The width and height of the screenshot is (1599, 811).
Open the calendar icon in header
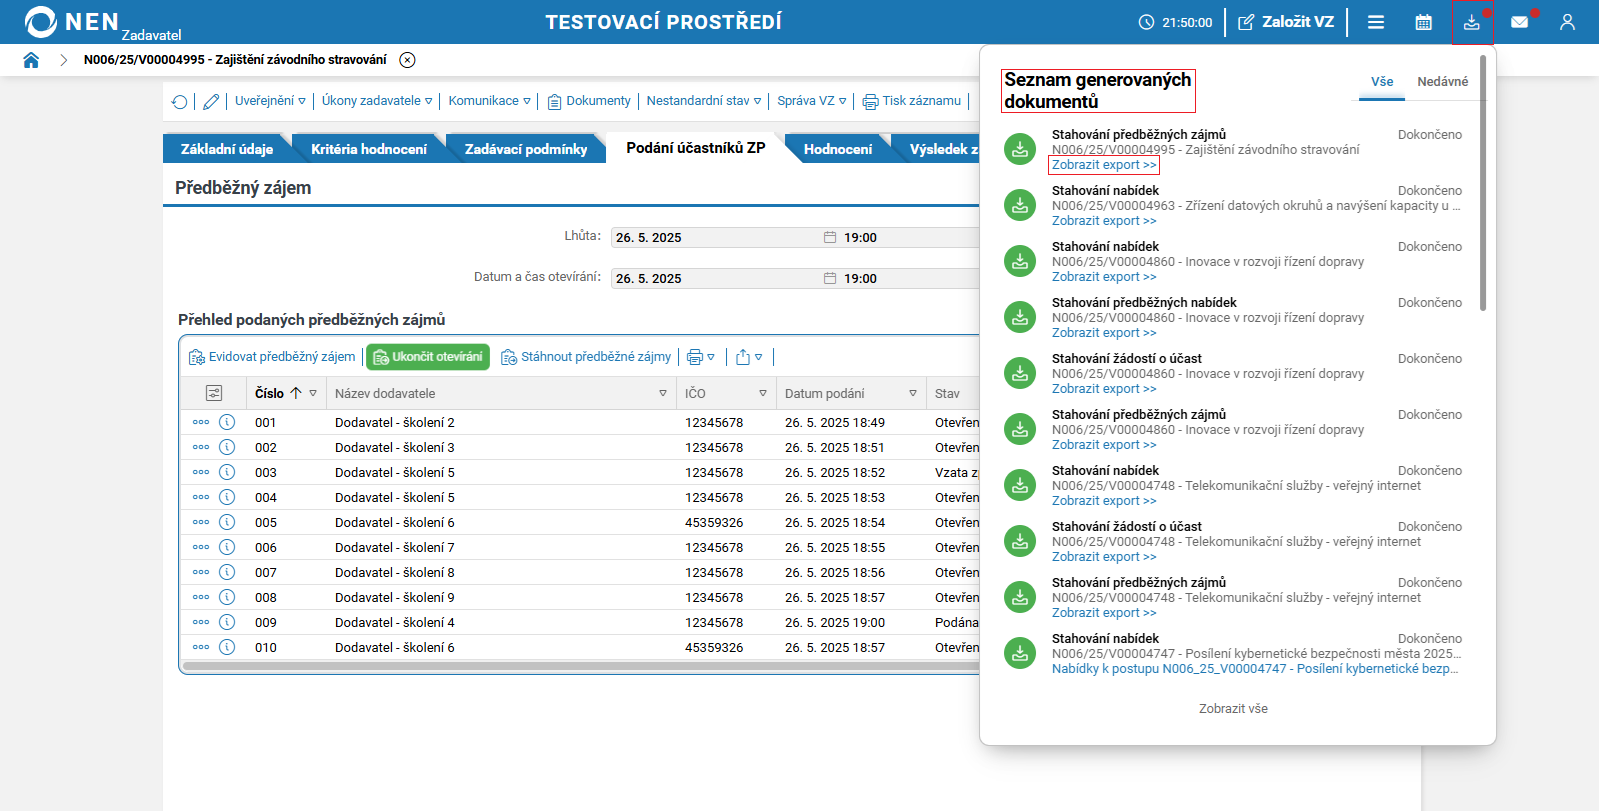pyautogui.click(x=1423, y=22)
